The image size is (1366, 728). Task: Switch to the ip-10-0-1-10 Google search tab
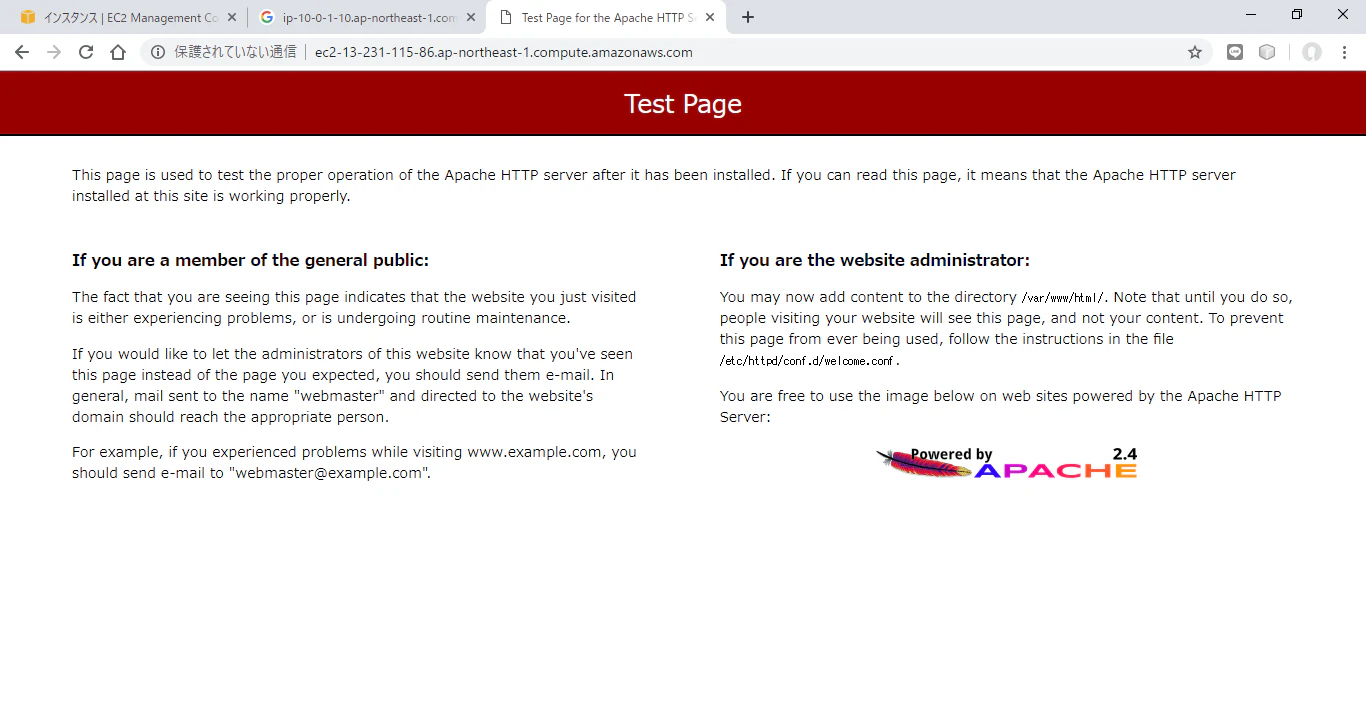pos(366,17)
